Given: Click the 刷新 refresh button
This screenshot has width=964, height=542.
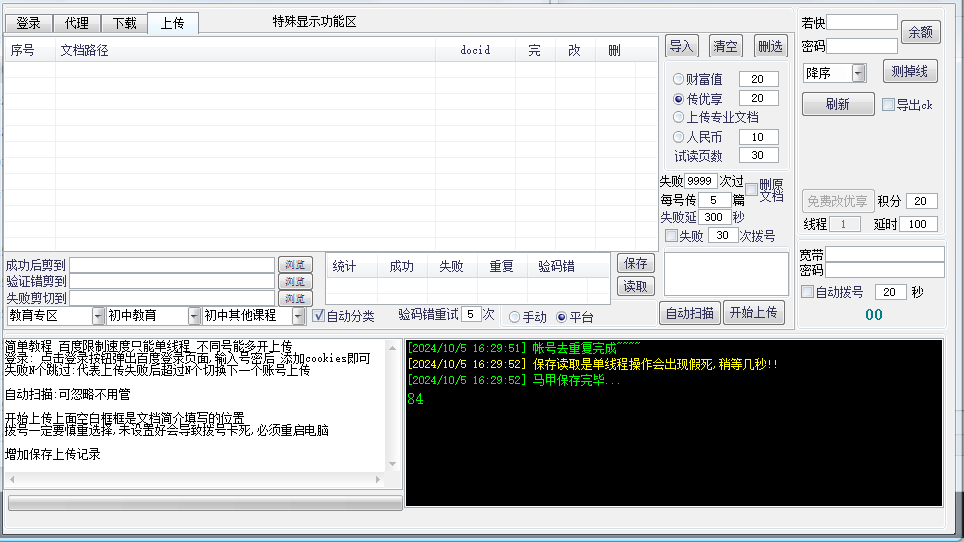Looking at the screenshot, I should [837, 104].
